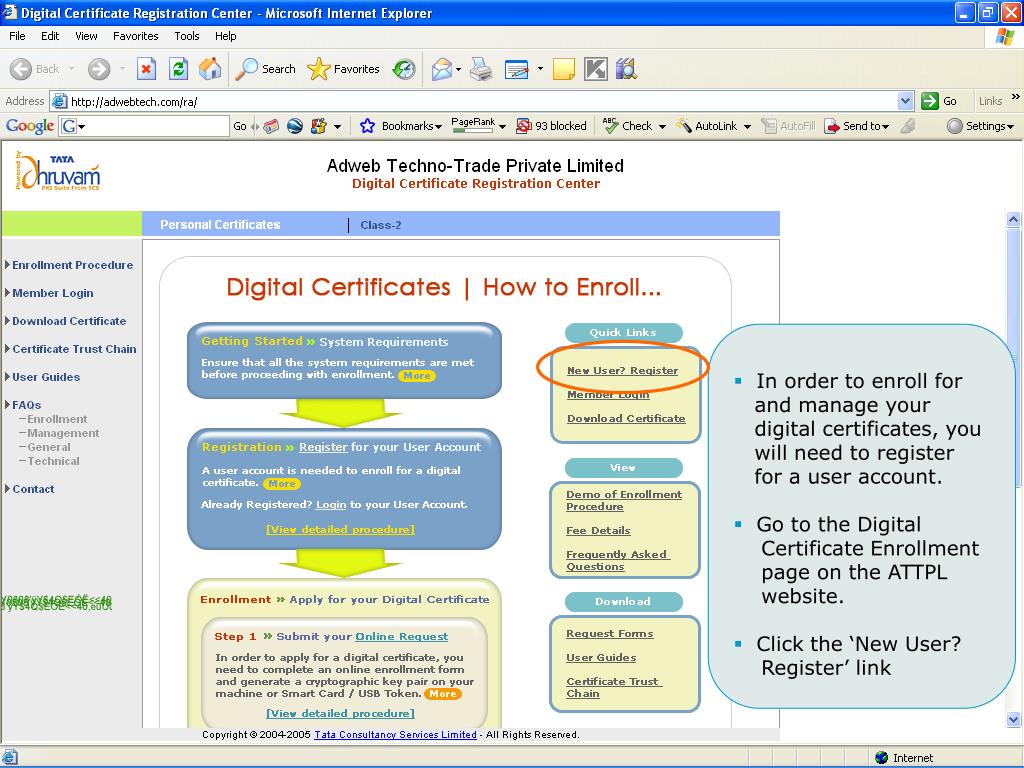Print the page using the printer icon
This screenshot has height=768, width=1024.
point(481,69)
